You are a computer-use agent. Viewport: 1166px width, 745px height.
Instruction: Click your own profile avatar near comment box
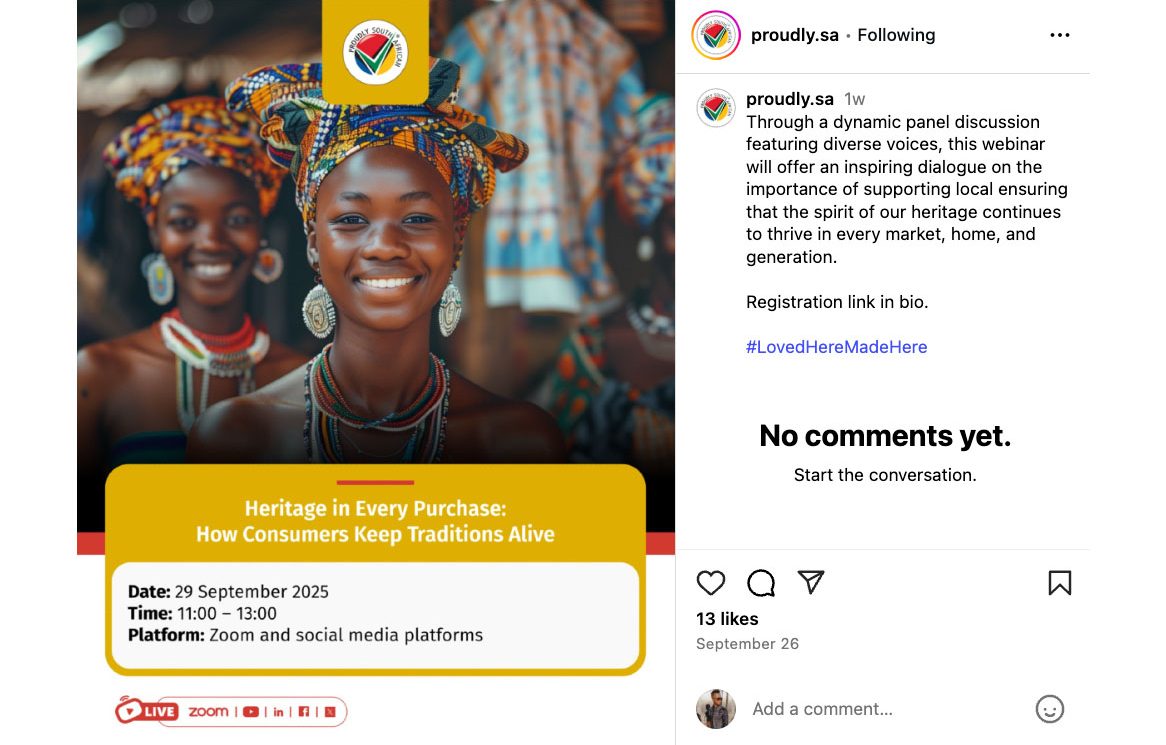tap(715, 709)
